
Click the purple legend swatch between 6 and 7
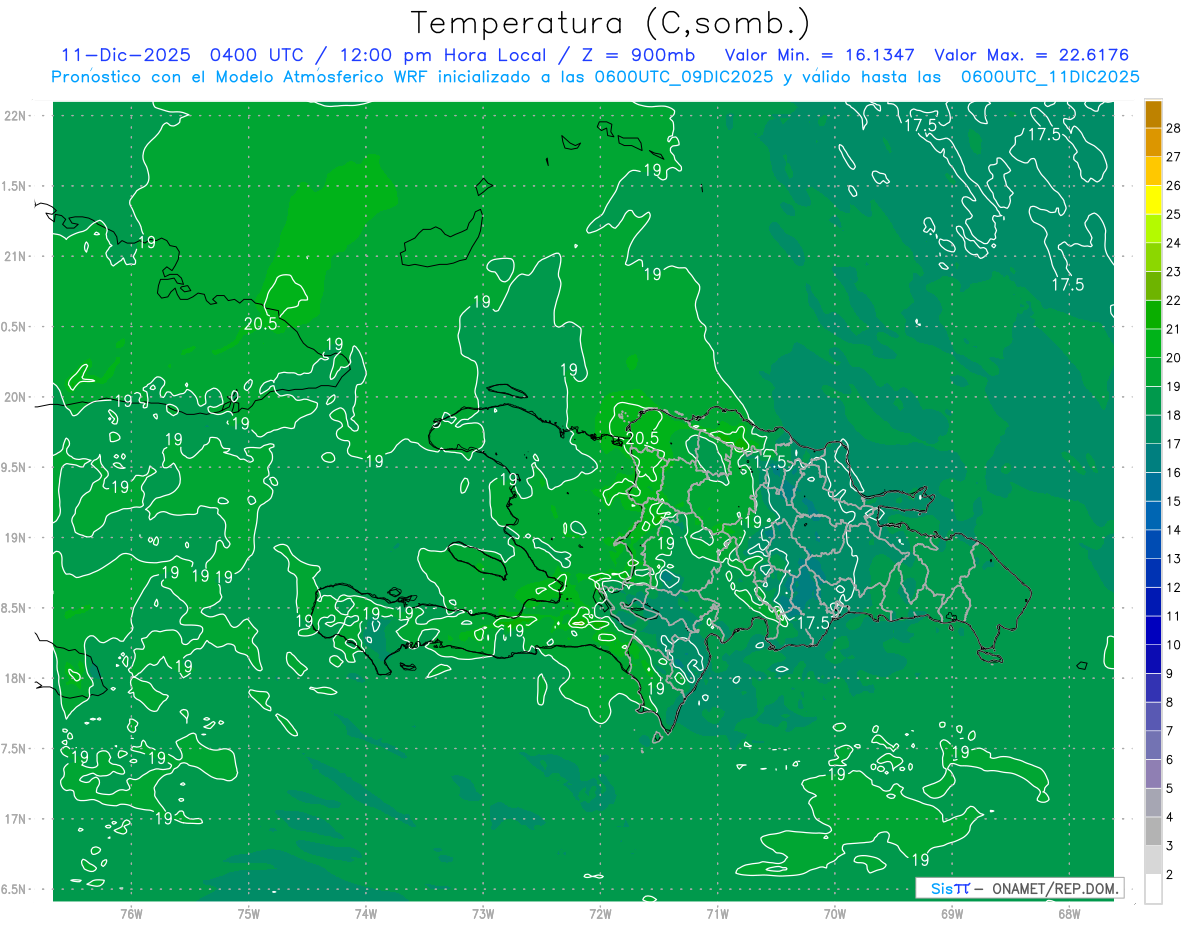pos(1153,745)
